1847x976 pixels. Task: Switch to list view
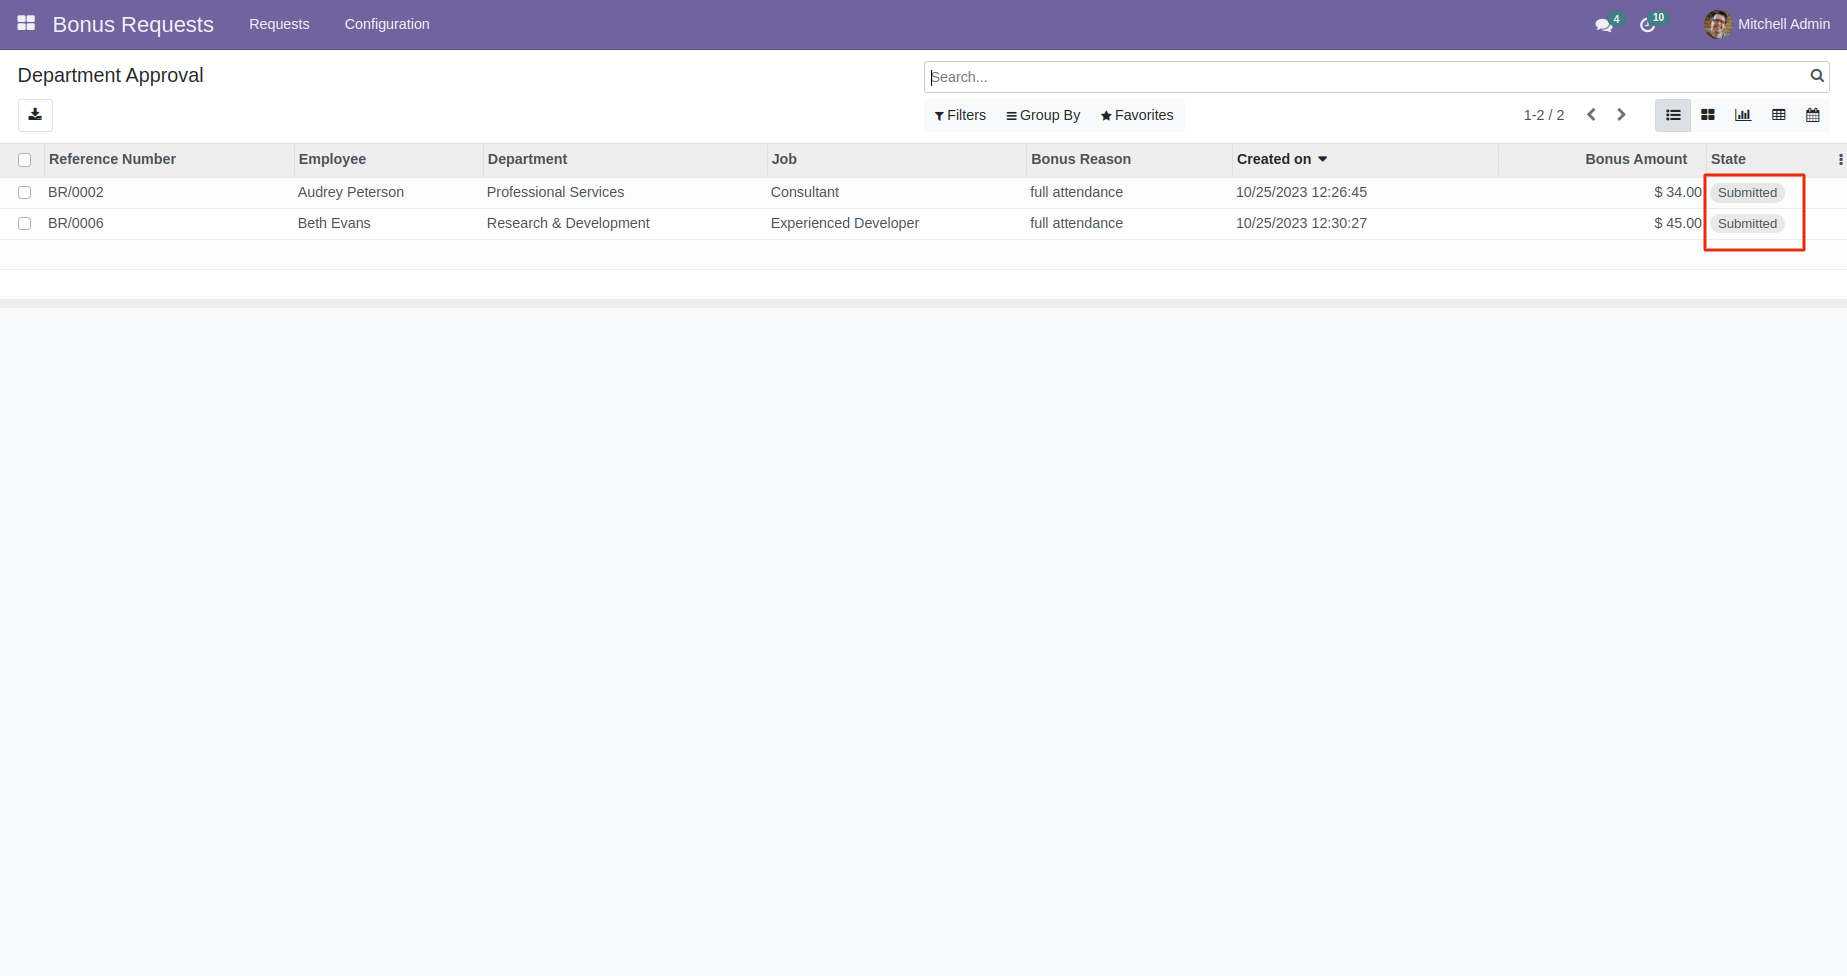[1673, 115]
